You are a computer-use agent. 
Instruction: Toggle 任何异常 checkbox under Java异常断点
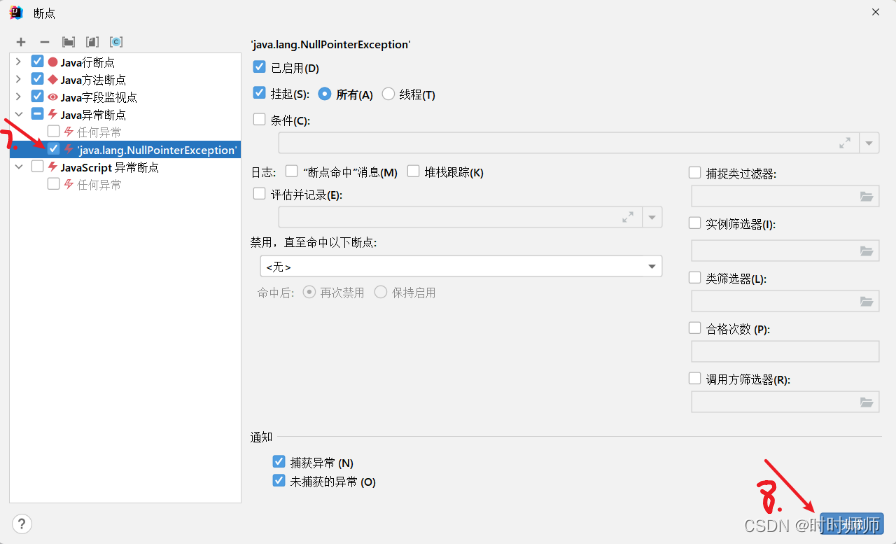[x=53, y=131]
